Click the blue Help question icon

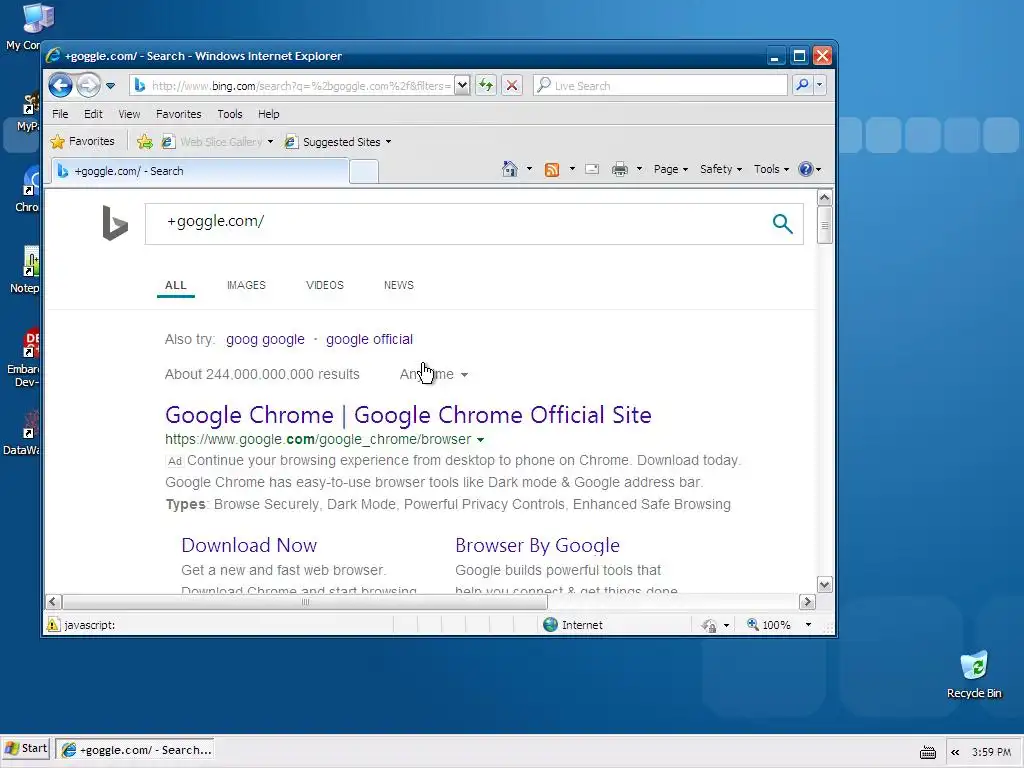806,169
